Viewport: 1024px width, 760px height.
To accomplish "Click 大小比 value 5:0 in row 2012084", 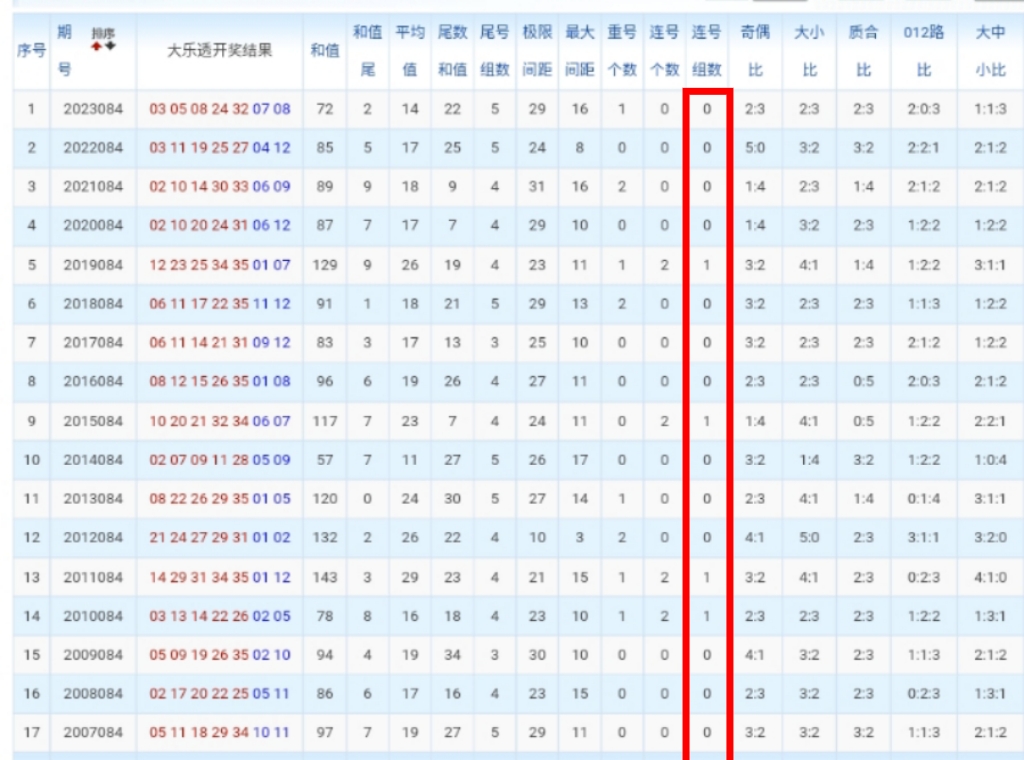I will [809, 537].
